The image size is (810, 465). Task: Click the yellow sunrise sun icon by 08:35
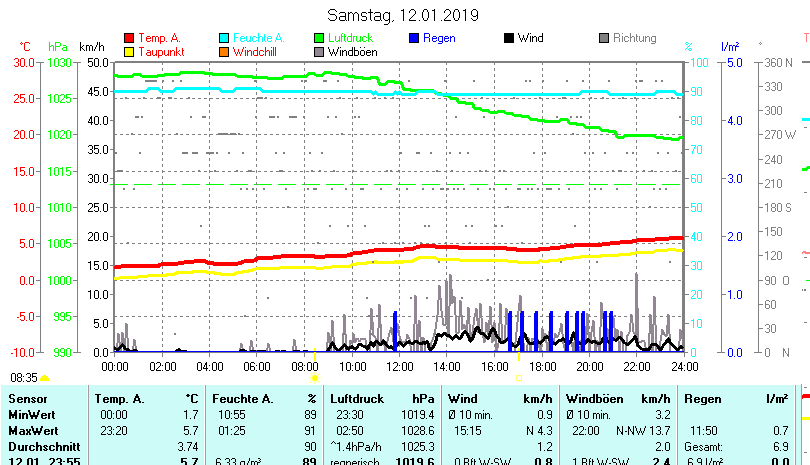[45, 378]
